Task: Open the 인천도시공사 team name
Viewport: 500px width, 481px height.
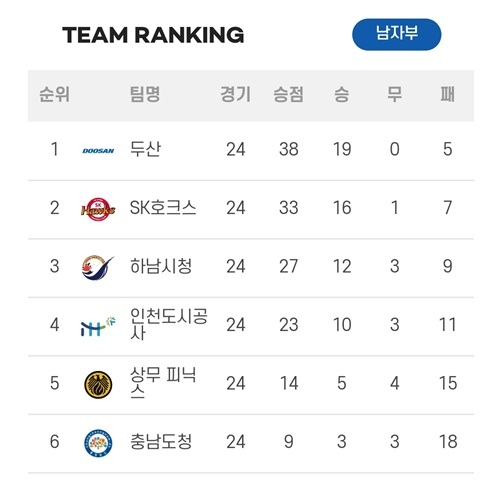Action: click(169, 324)
